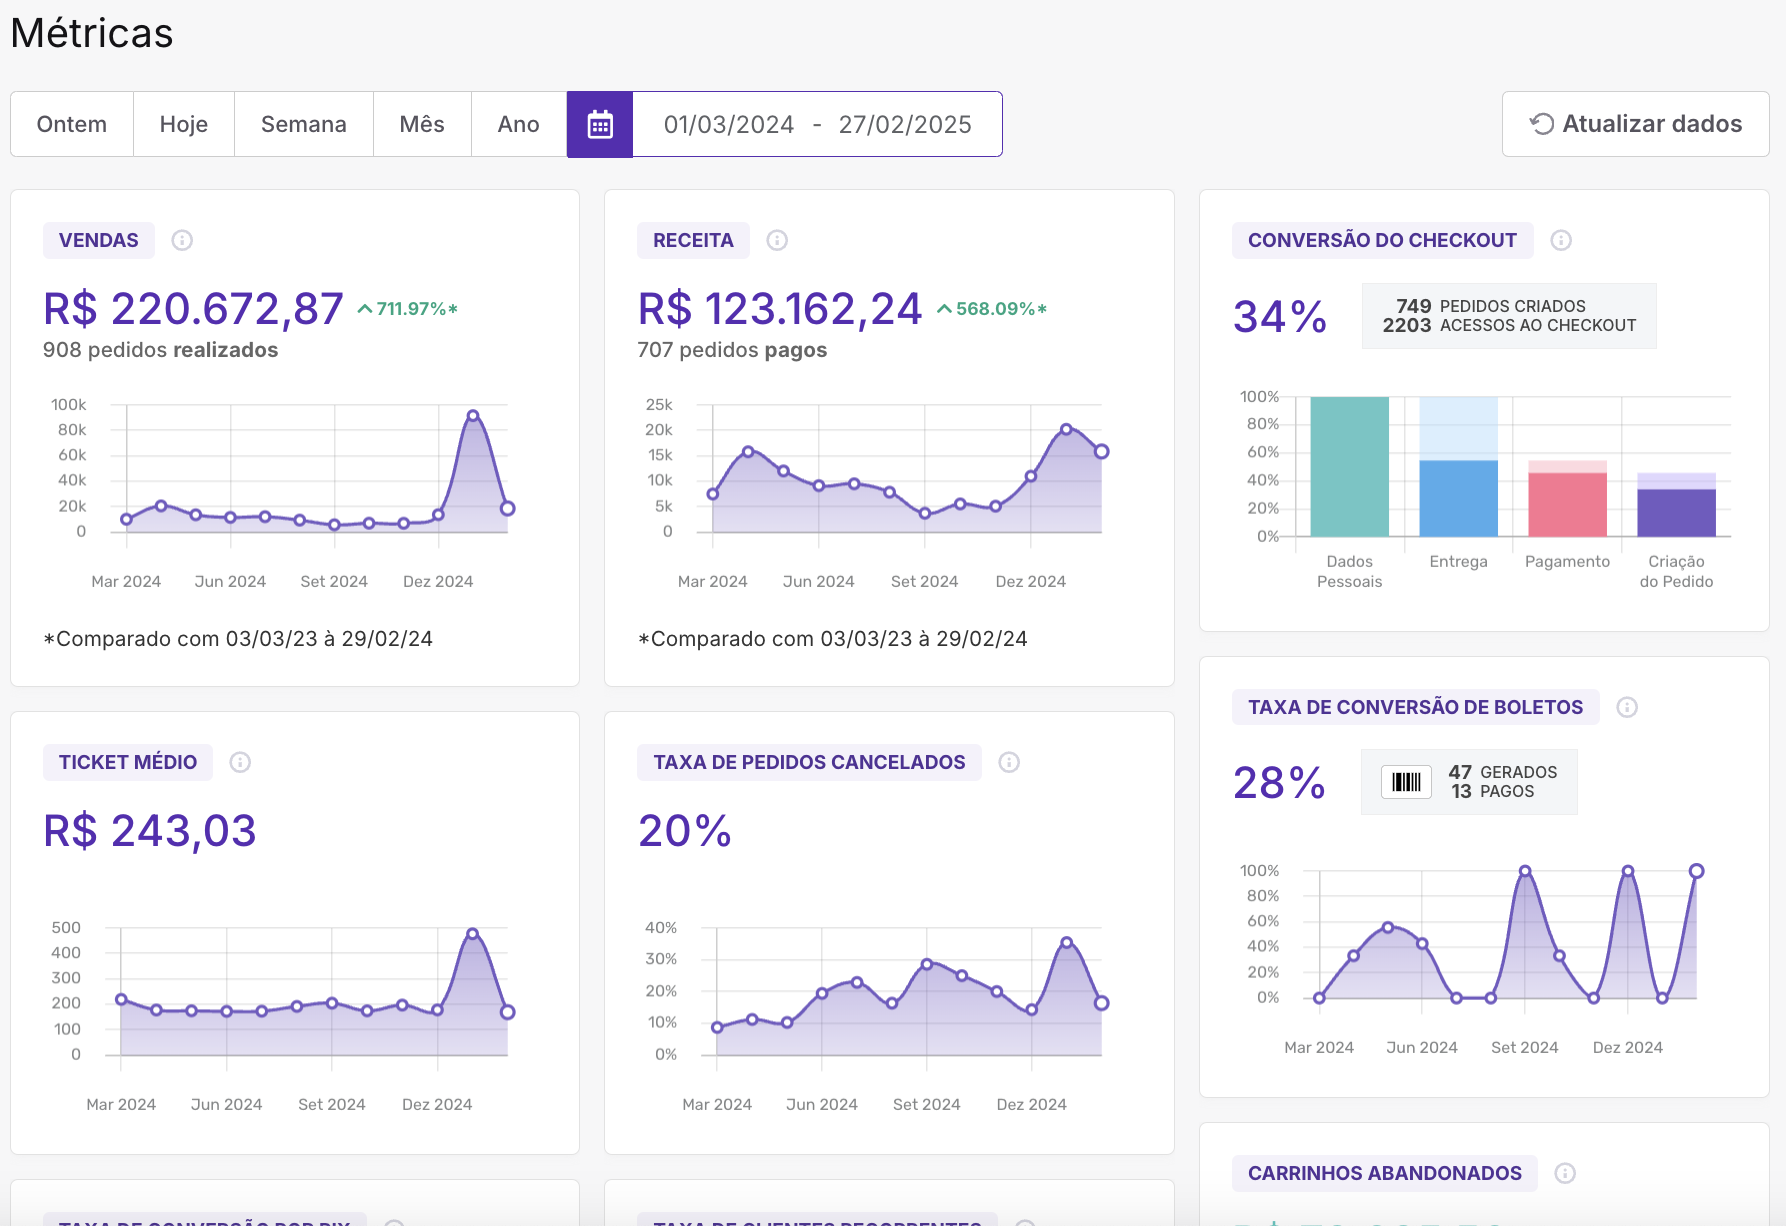Click the 707 pedidos pagos text
1786x1226 pixels.
(733, 350)
